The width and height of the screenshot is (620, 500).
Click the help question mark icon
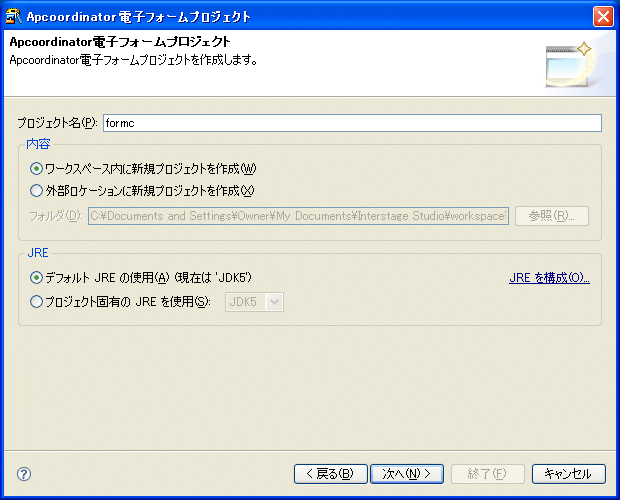click(x=24, y=474)
